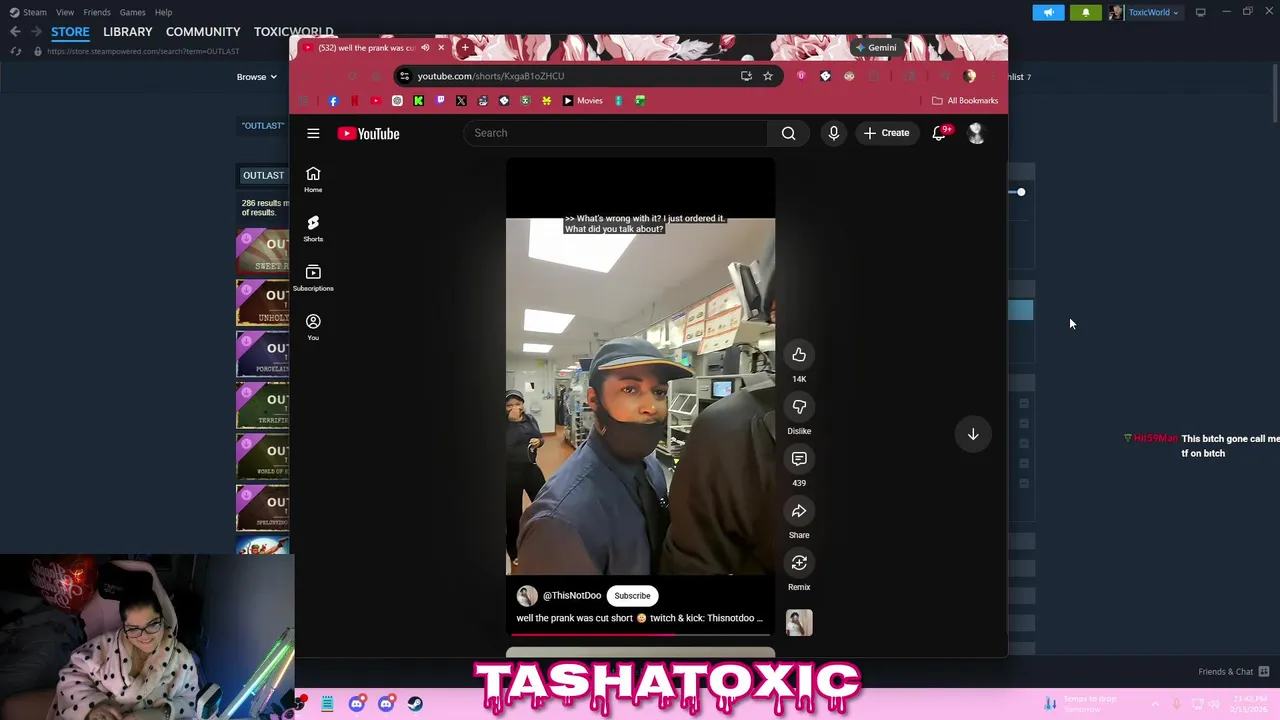Share the short

(799, 511)
